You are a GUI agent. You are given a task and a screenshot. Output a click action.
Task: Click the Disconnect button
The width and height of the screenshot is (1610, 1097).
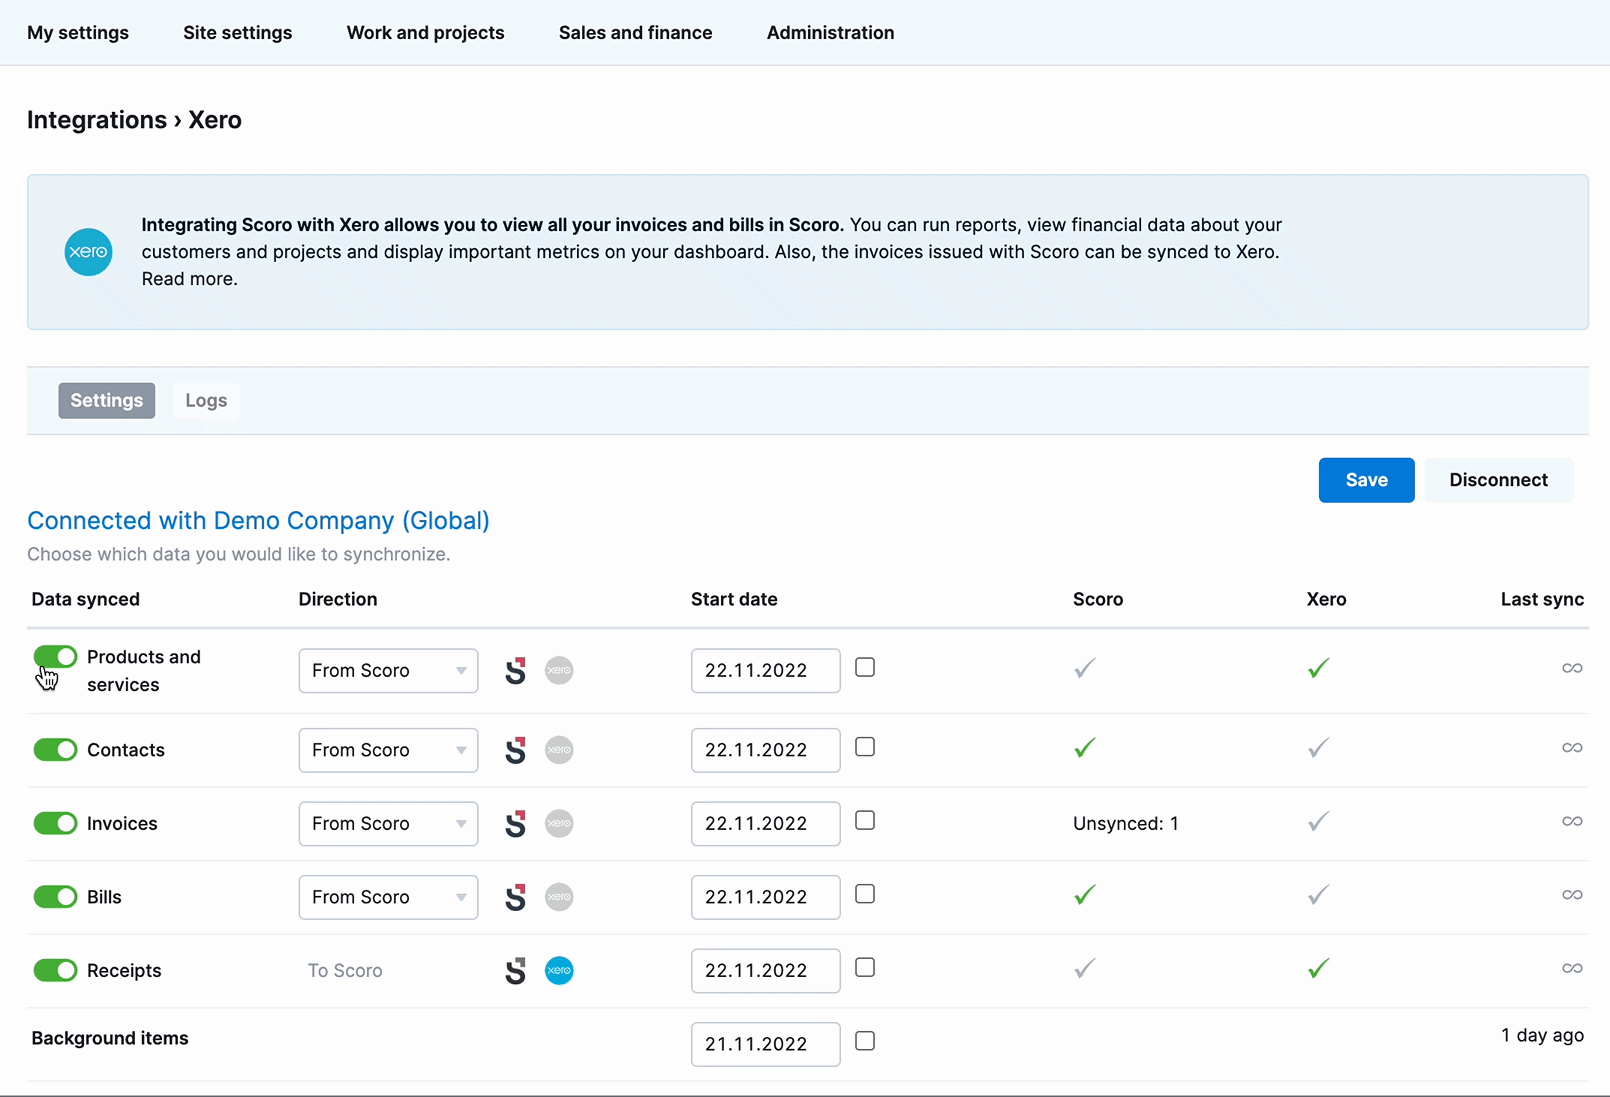pos(1498,480)
